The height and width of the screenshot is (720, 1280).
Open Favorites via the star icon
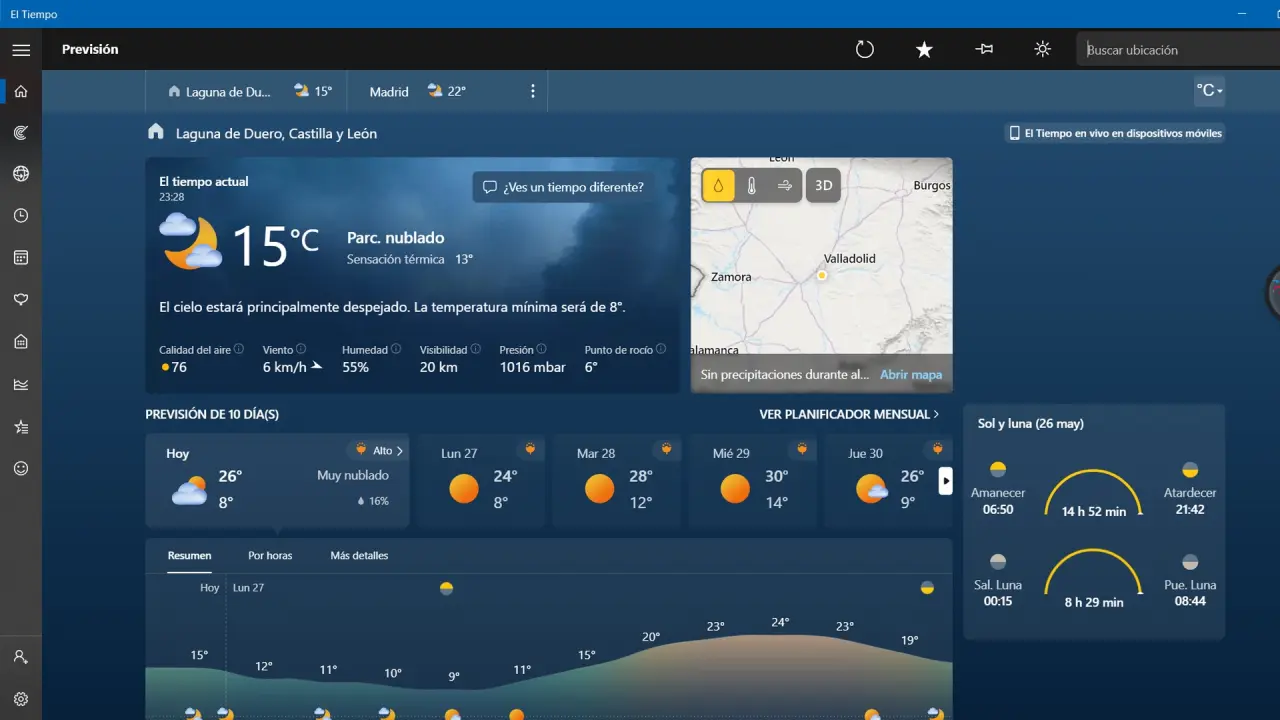tap(924, 49)
